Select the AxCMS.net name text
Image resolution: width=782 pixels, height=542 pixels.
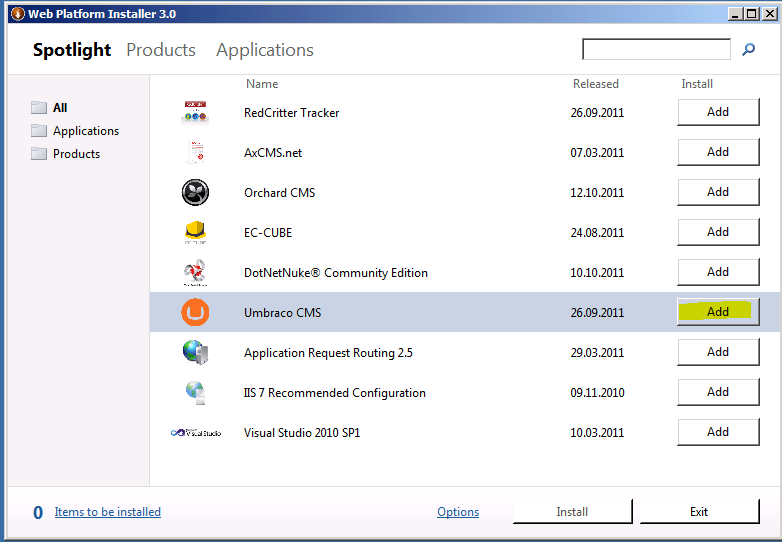273,153
